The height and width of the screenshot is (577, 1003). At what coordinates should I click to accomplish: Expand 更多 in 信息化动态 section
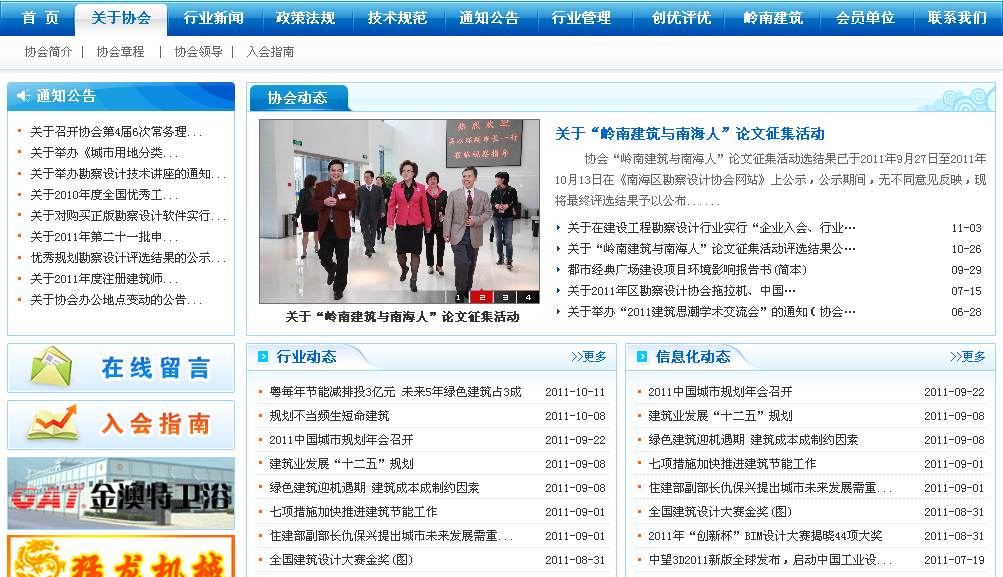click(967, 357)
